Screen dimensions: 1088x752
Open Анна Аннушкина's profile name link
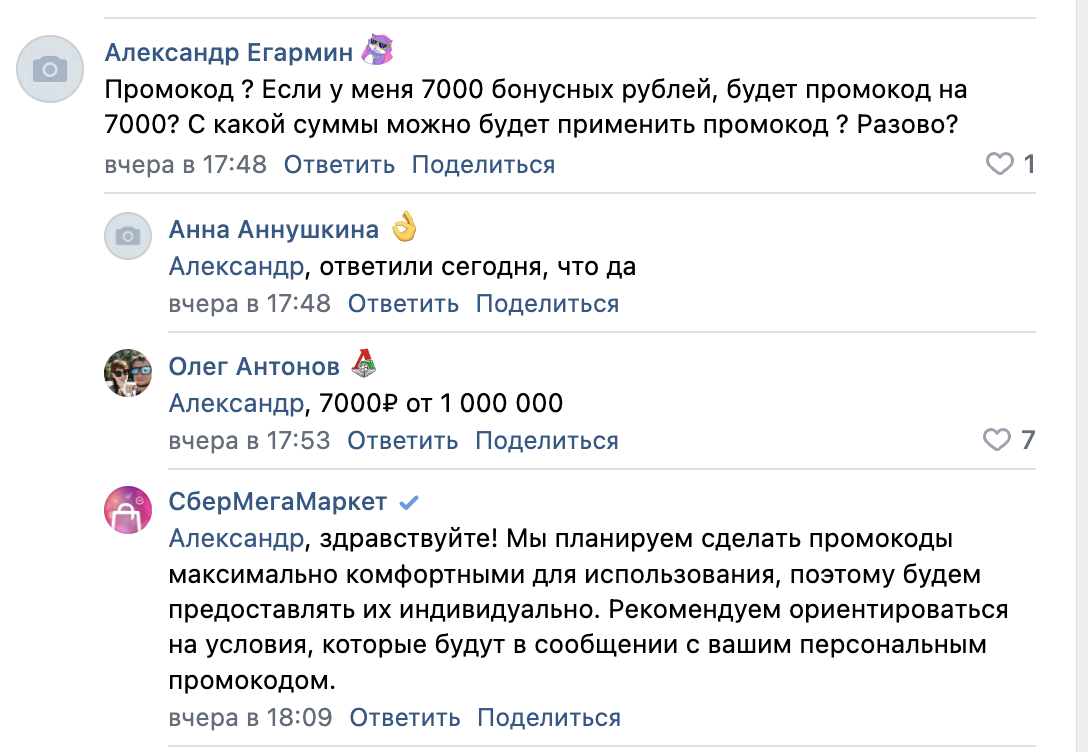[x=274, y=230]
